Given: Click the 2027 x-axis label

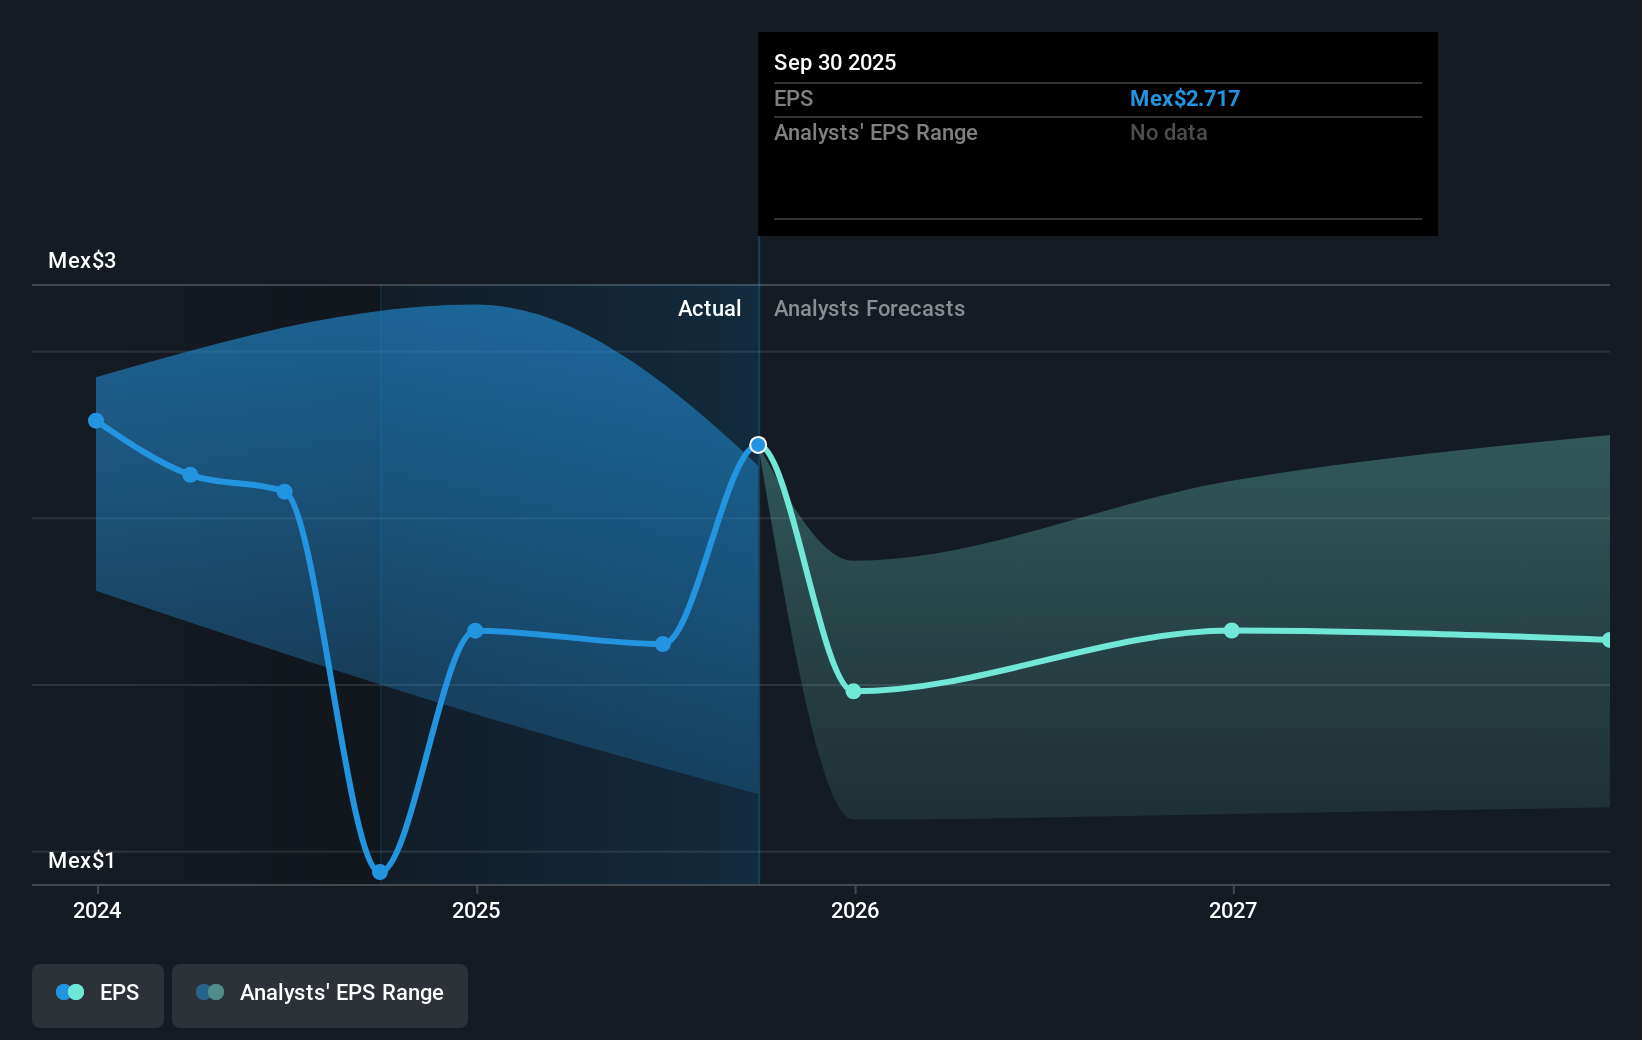Looking at the screenshot, I should click(1233, 910).
